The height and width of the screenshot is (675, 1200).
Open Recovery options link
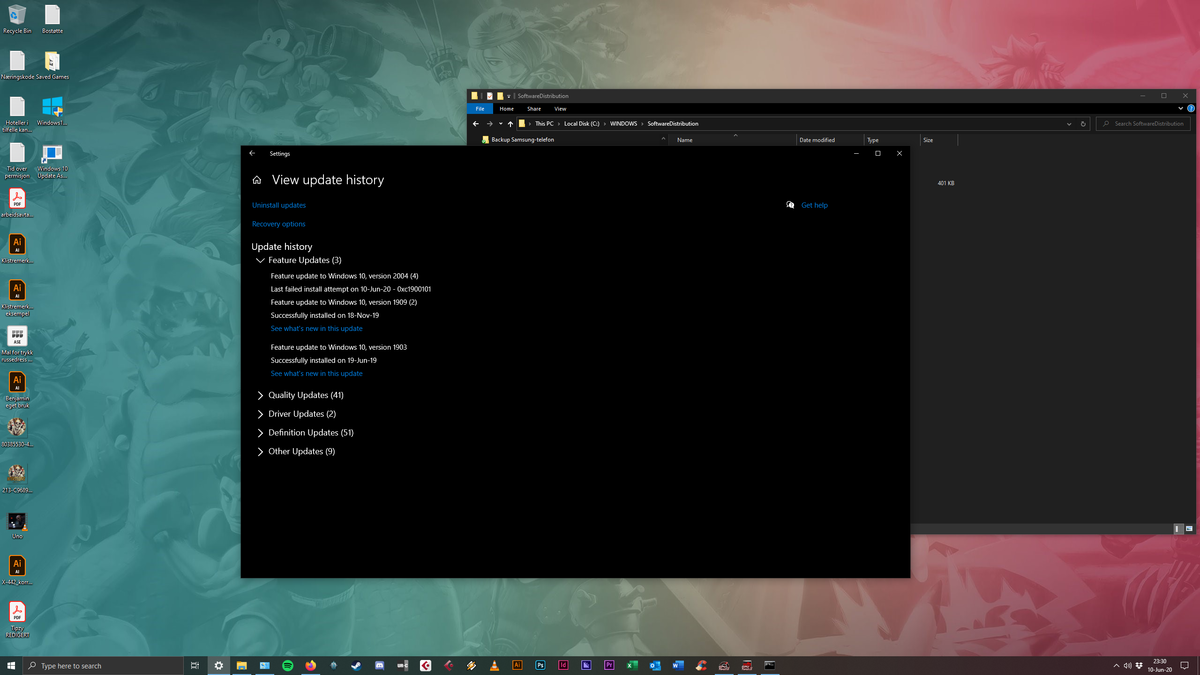pos(279,224)
